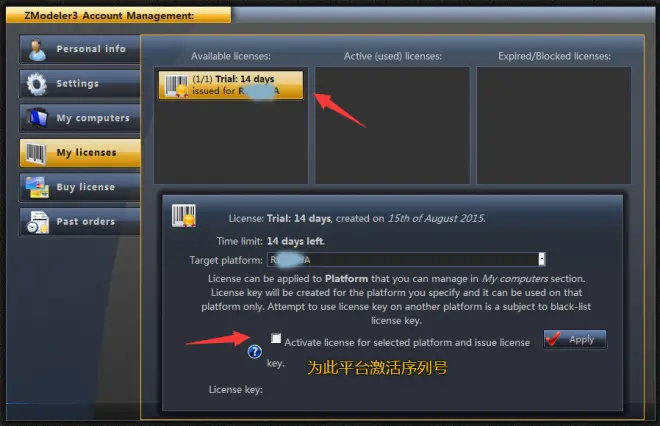Screen dimensions: 660x426
Task: Click the My computers monitor icon
Action: click(37, 118)
